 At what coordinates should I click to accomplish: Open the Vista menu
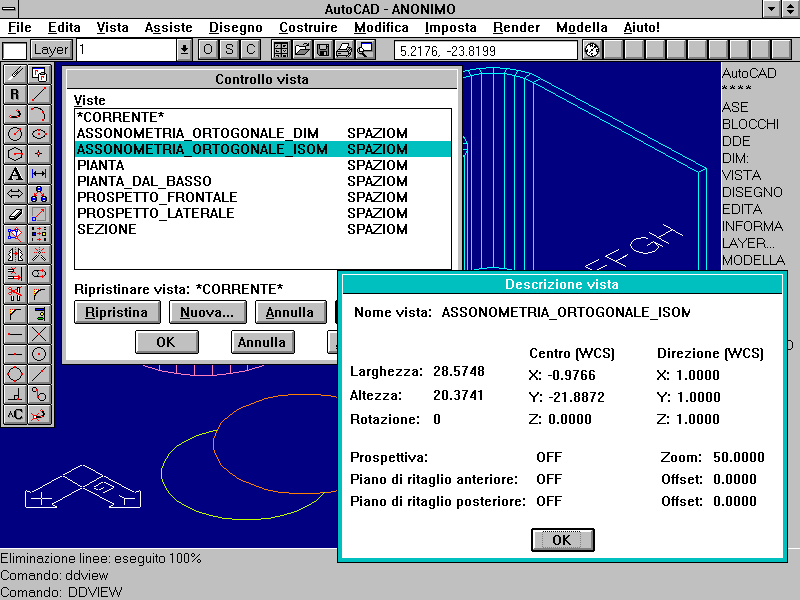point(112,28)
